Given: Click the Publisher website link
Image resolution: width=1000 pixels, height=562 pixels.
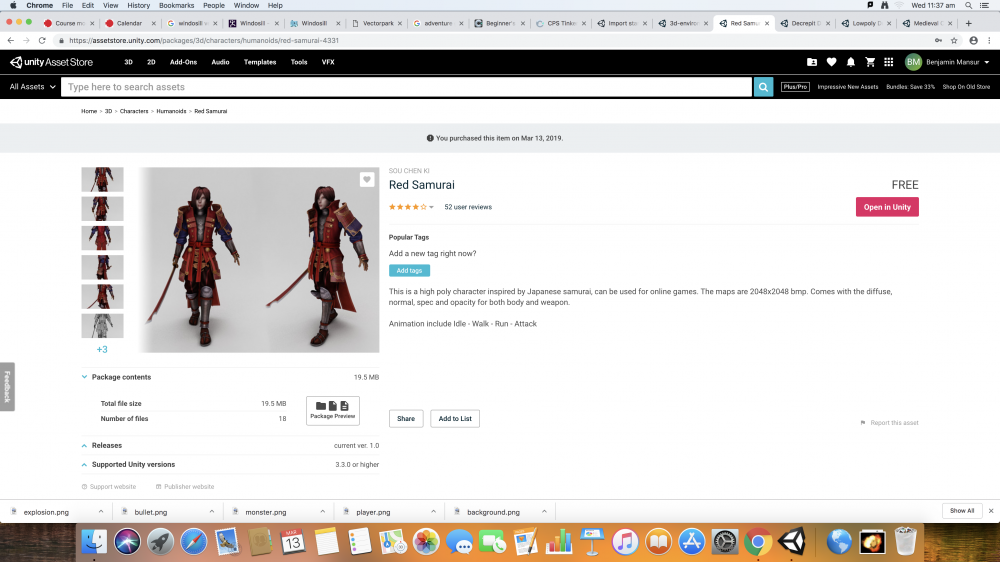Looking at the screenshot, I should pyautogui.click(x=185, y=487).
